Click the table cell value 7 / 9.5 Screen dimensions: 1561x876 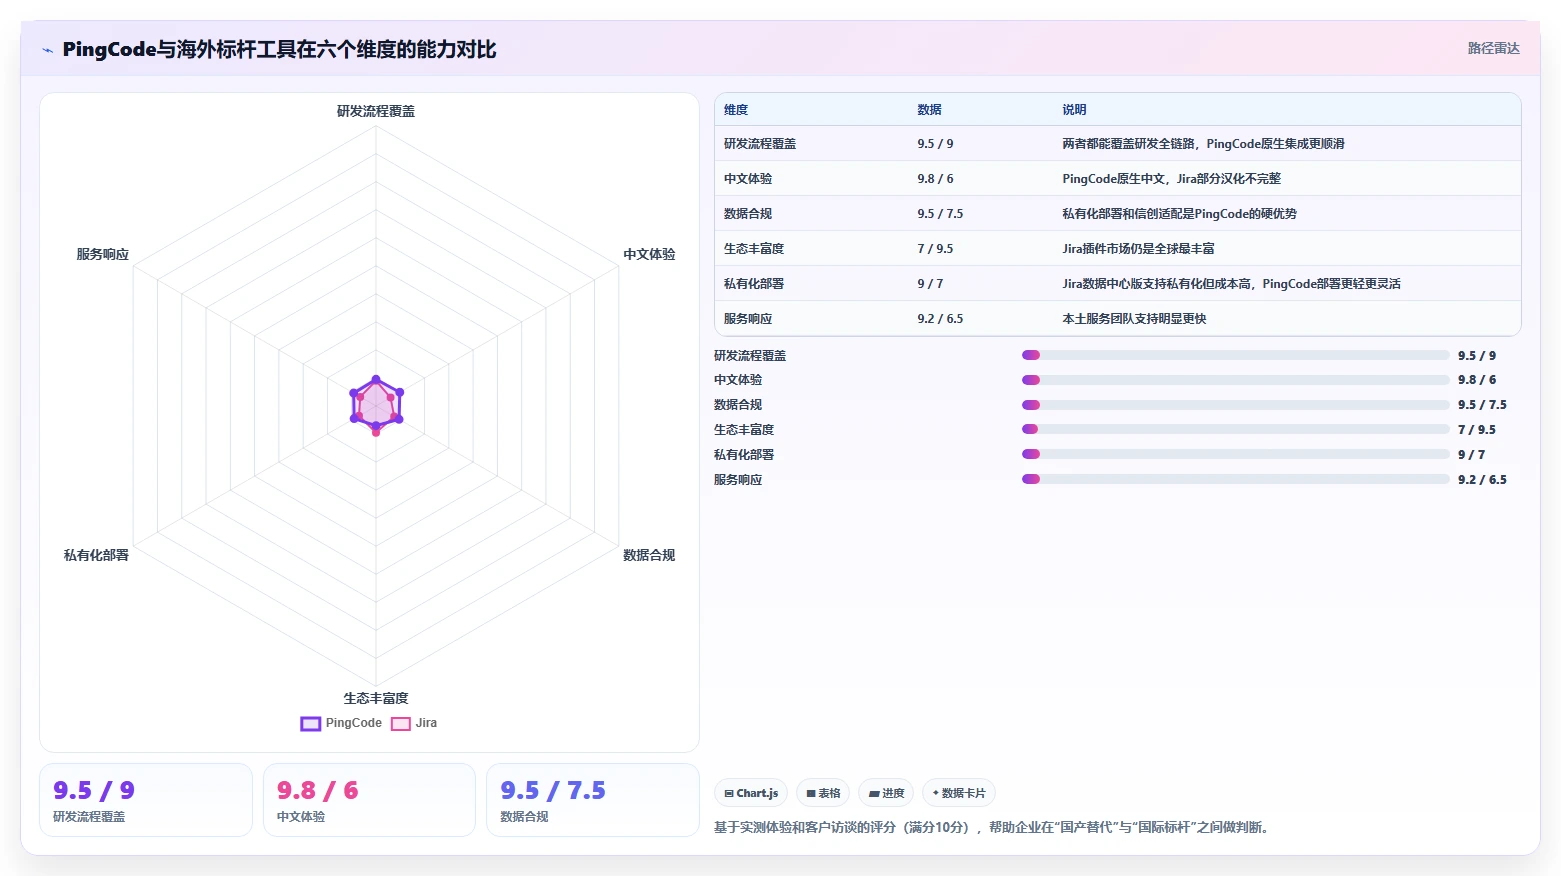935,249
